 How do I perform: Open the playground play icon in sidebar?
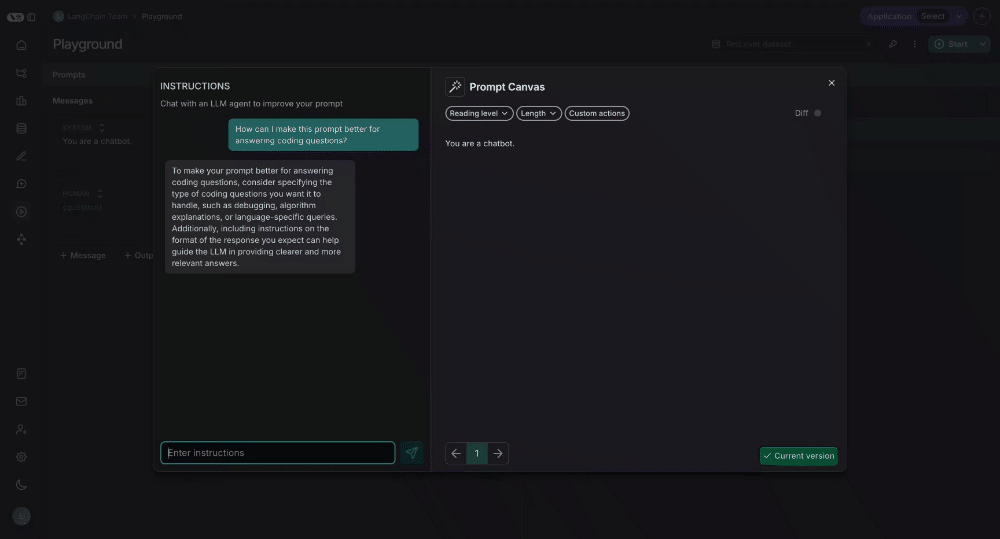(x=22, y=212)
